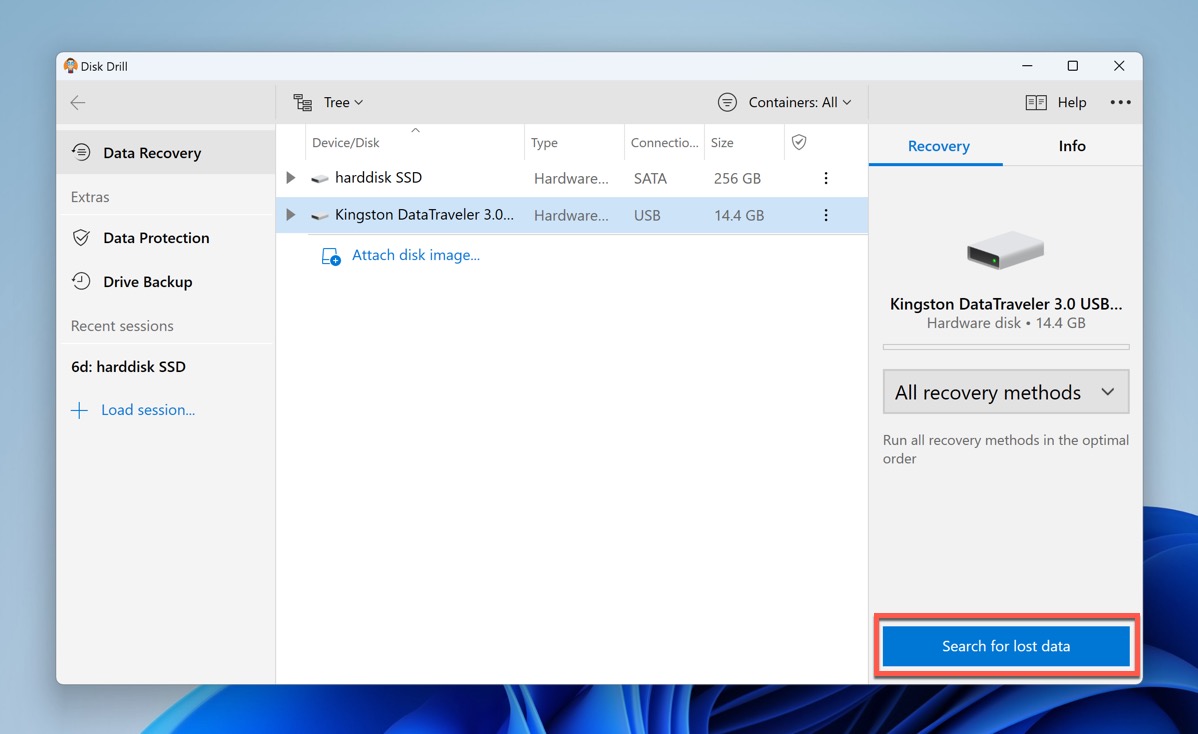This screenshot has width=1198, height=734.
Task: Click the drive usage bar in Recovery panel
Action: [x=1005, y=347]
